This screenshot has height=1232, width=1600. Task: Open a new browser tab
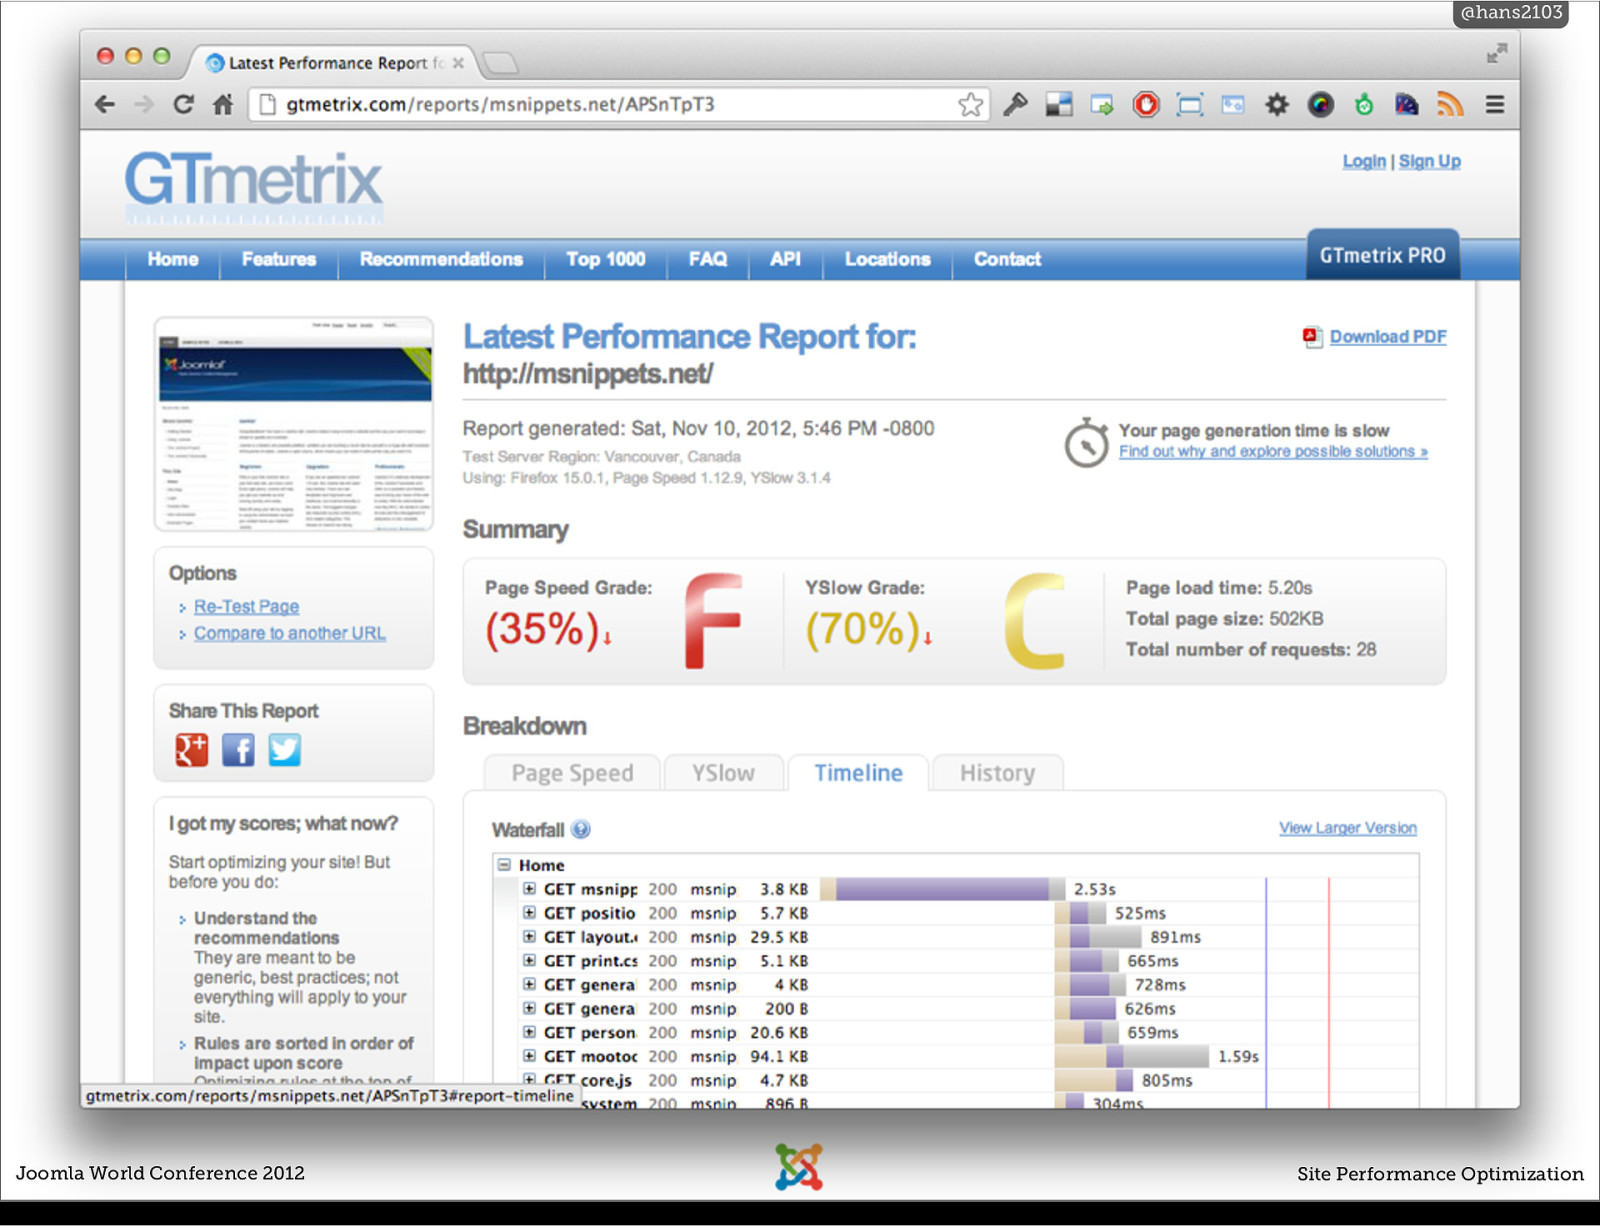[x=500, y=63]
